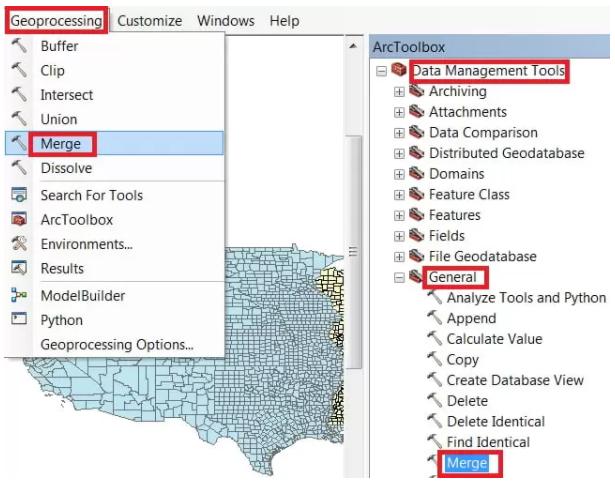The image size is (615, 486).
Task: Select the Merge tool in ArcToolbox
Action: [x=467, y=463]
